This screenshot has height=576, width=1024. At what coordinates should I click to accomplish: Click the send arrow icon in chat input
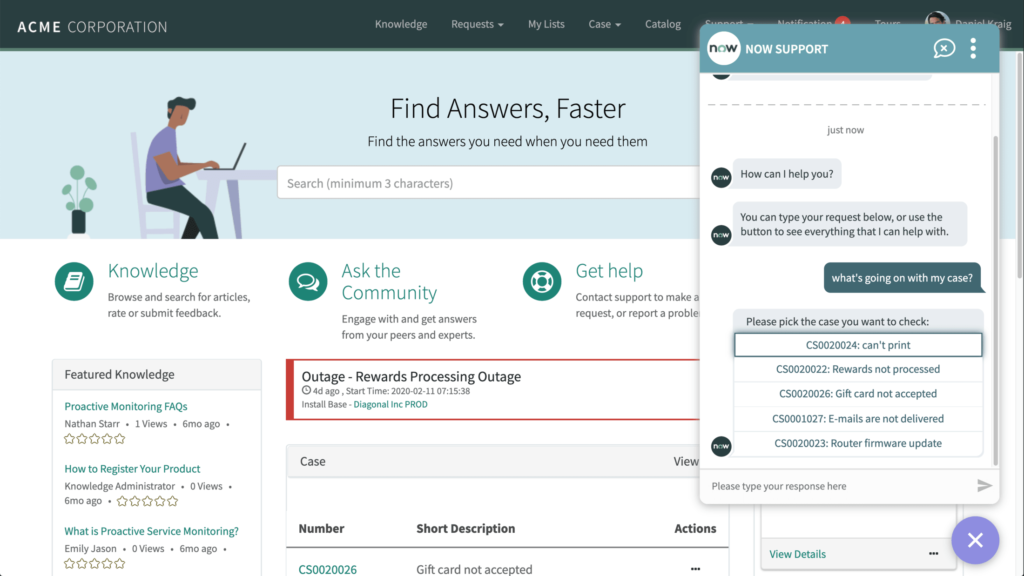[984, 487]
